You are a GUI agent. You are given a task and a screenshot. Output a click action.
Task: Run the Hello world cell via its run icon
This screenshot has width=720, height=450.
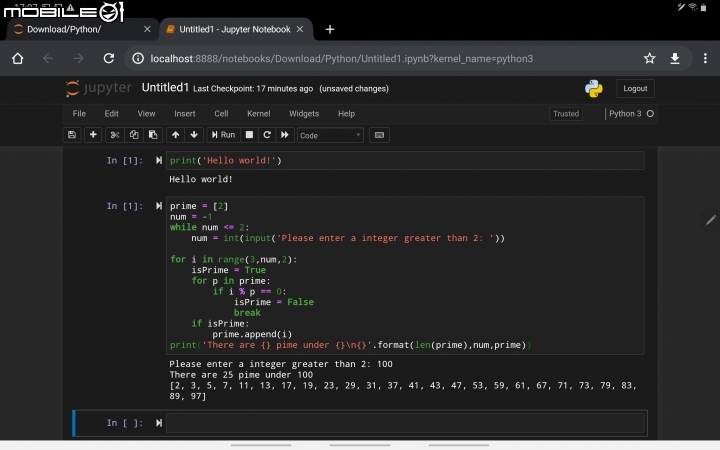(x=159, y=160)
